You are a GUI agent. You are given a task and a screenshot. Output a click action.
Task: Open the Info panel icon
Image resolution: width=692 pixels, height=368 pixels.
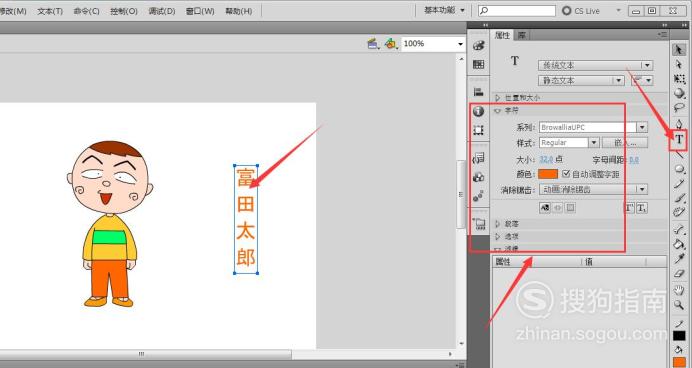click(x=478, y=111)
